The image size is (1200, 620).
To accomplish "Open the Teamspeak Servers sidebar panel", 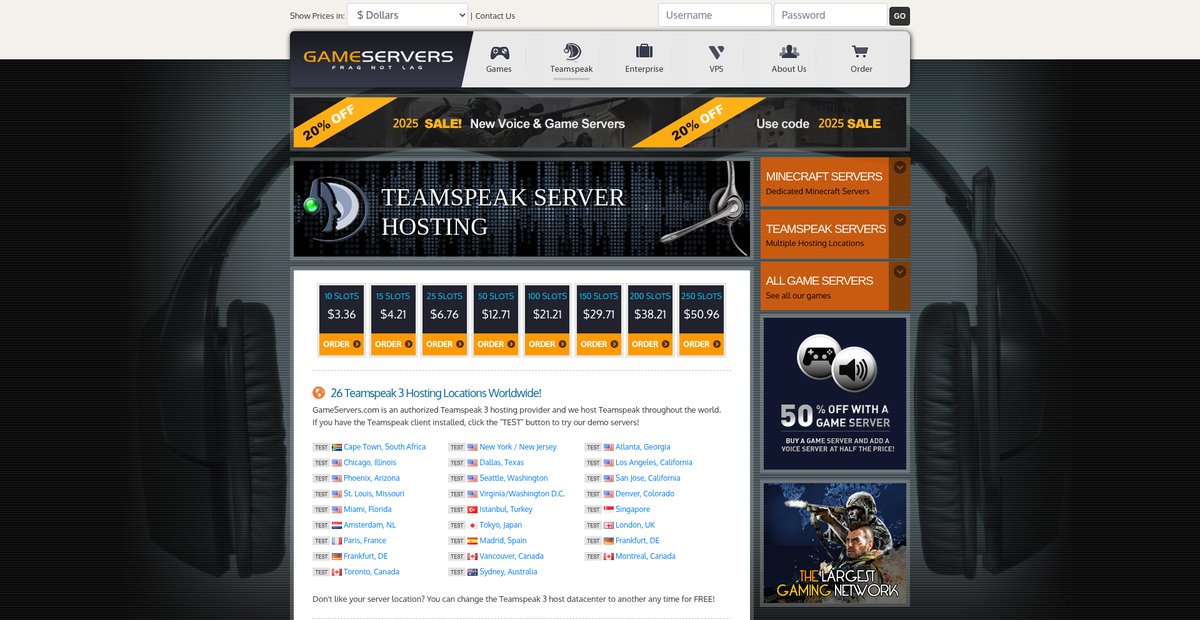I will point(835,234).
